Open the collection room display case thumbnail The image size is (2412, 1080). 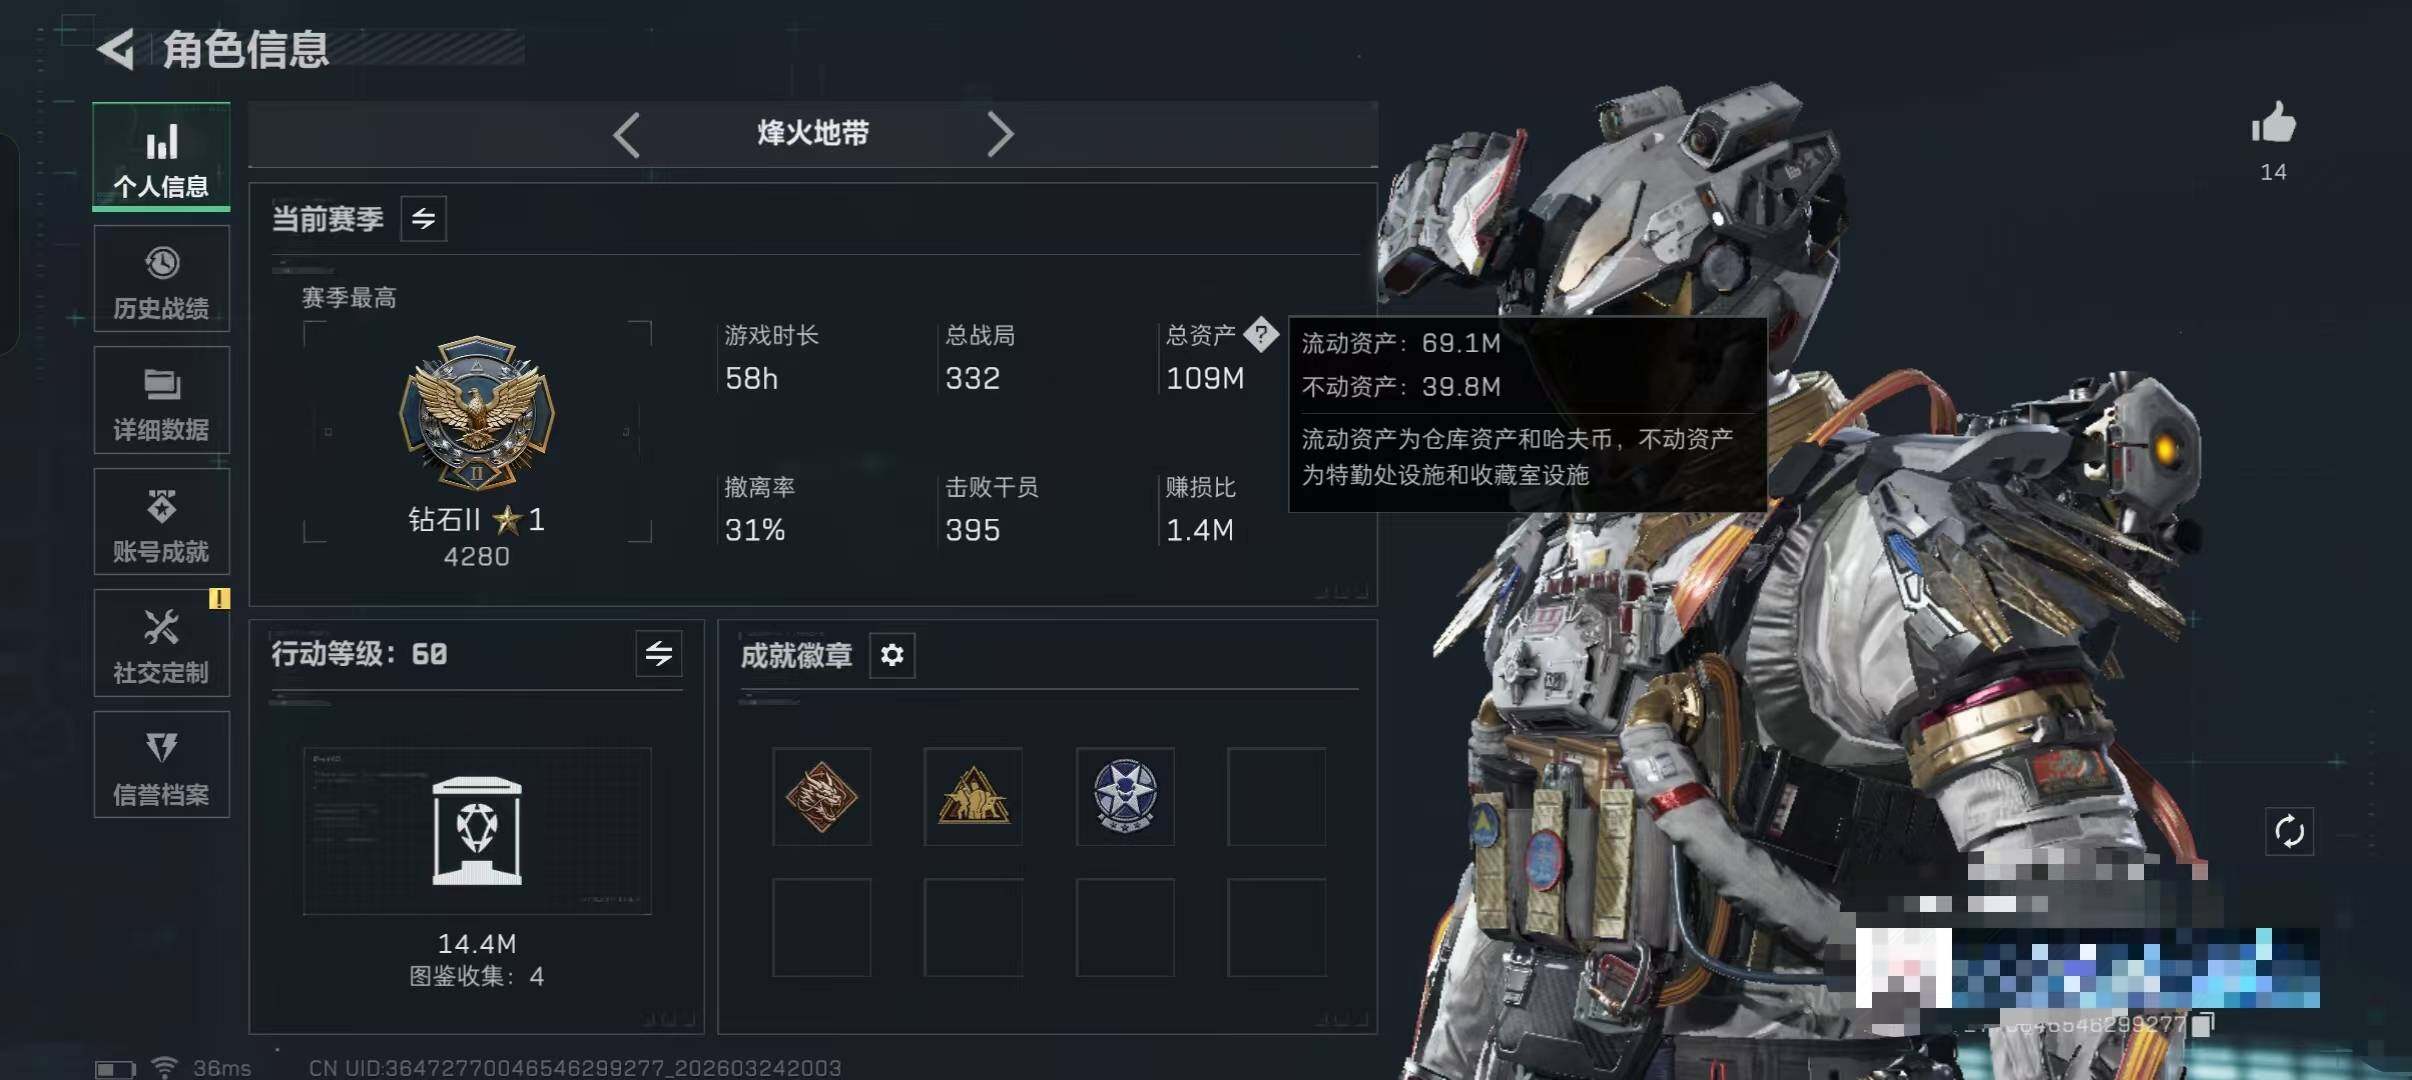pyautogui.click(x=477, y=831)
